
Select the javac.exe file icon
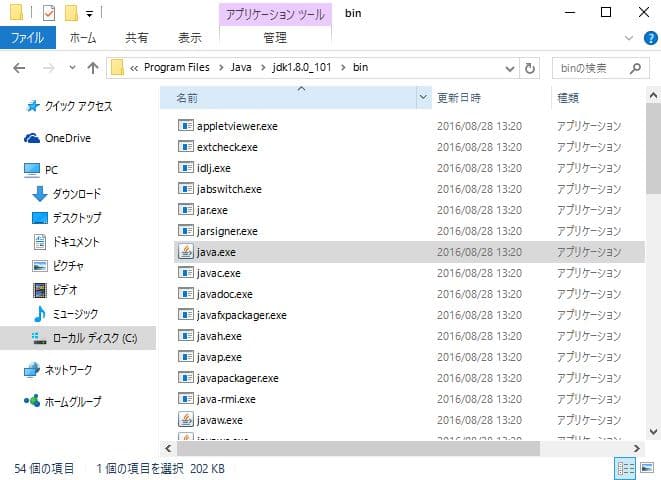185,273
